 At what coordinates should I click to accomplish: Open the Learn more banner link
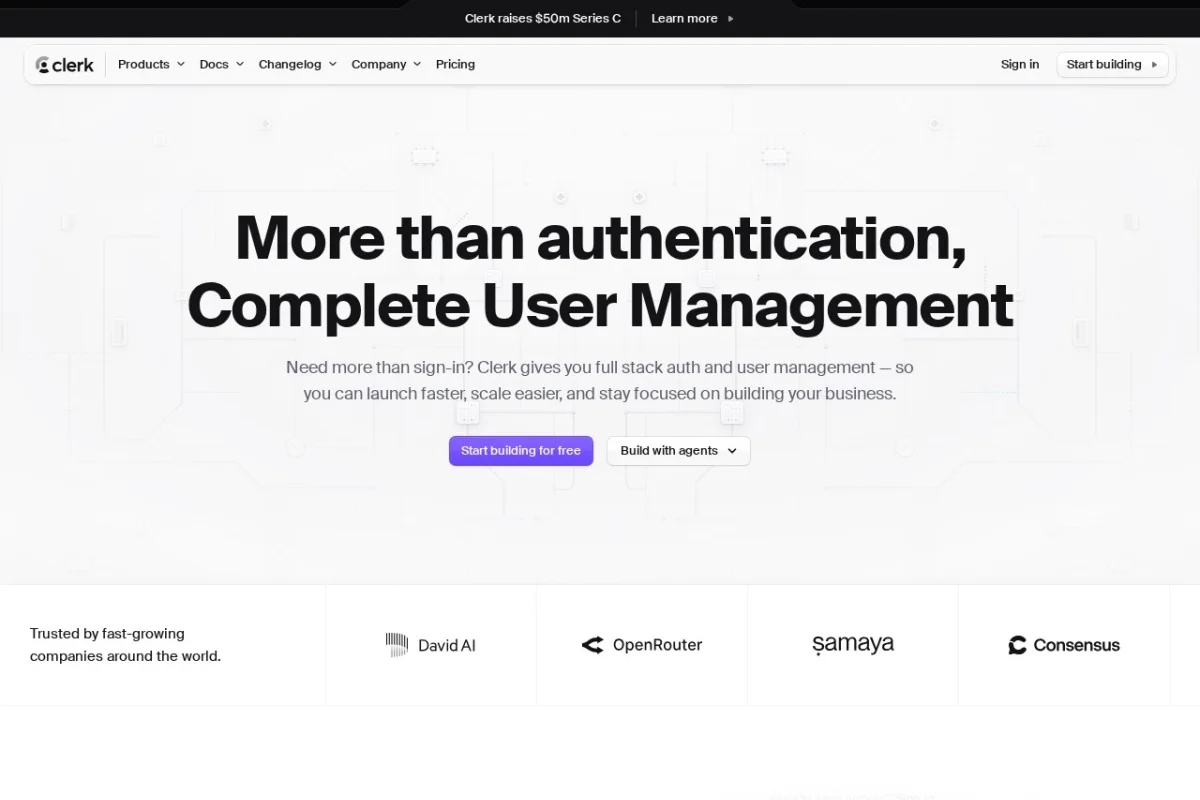click(x=692, y=18)
